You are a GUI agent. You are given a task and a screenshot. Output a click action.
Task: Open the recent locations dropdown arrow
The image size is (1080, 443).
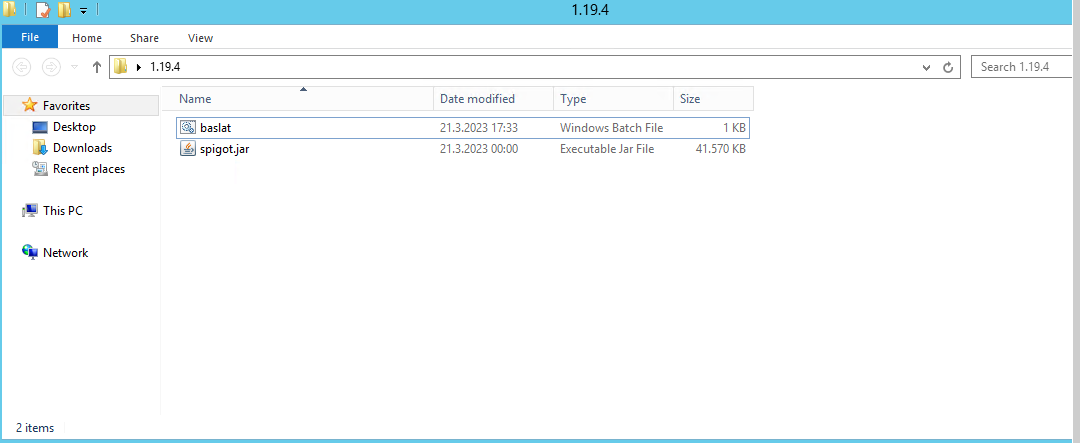point(74,68)
